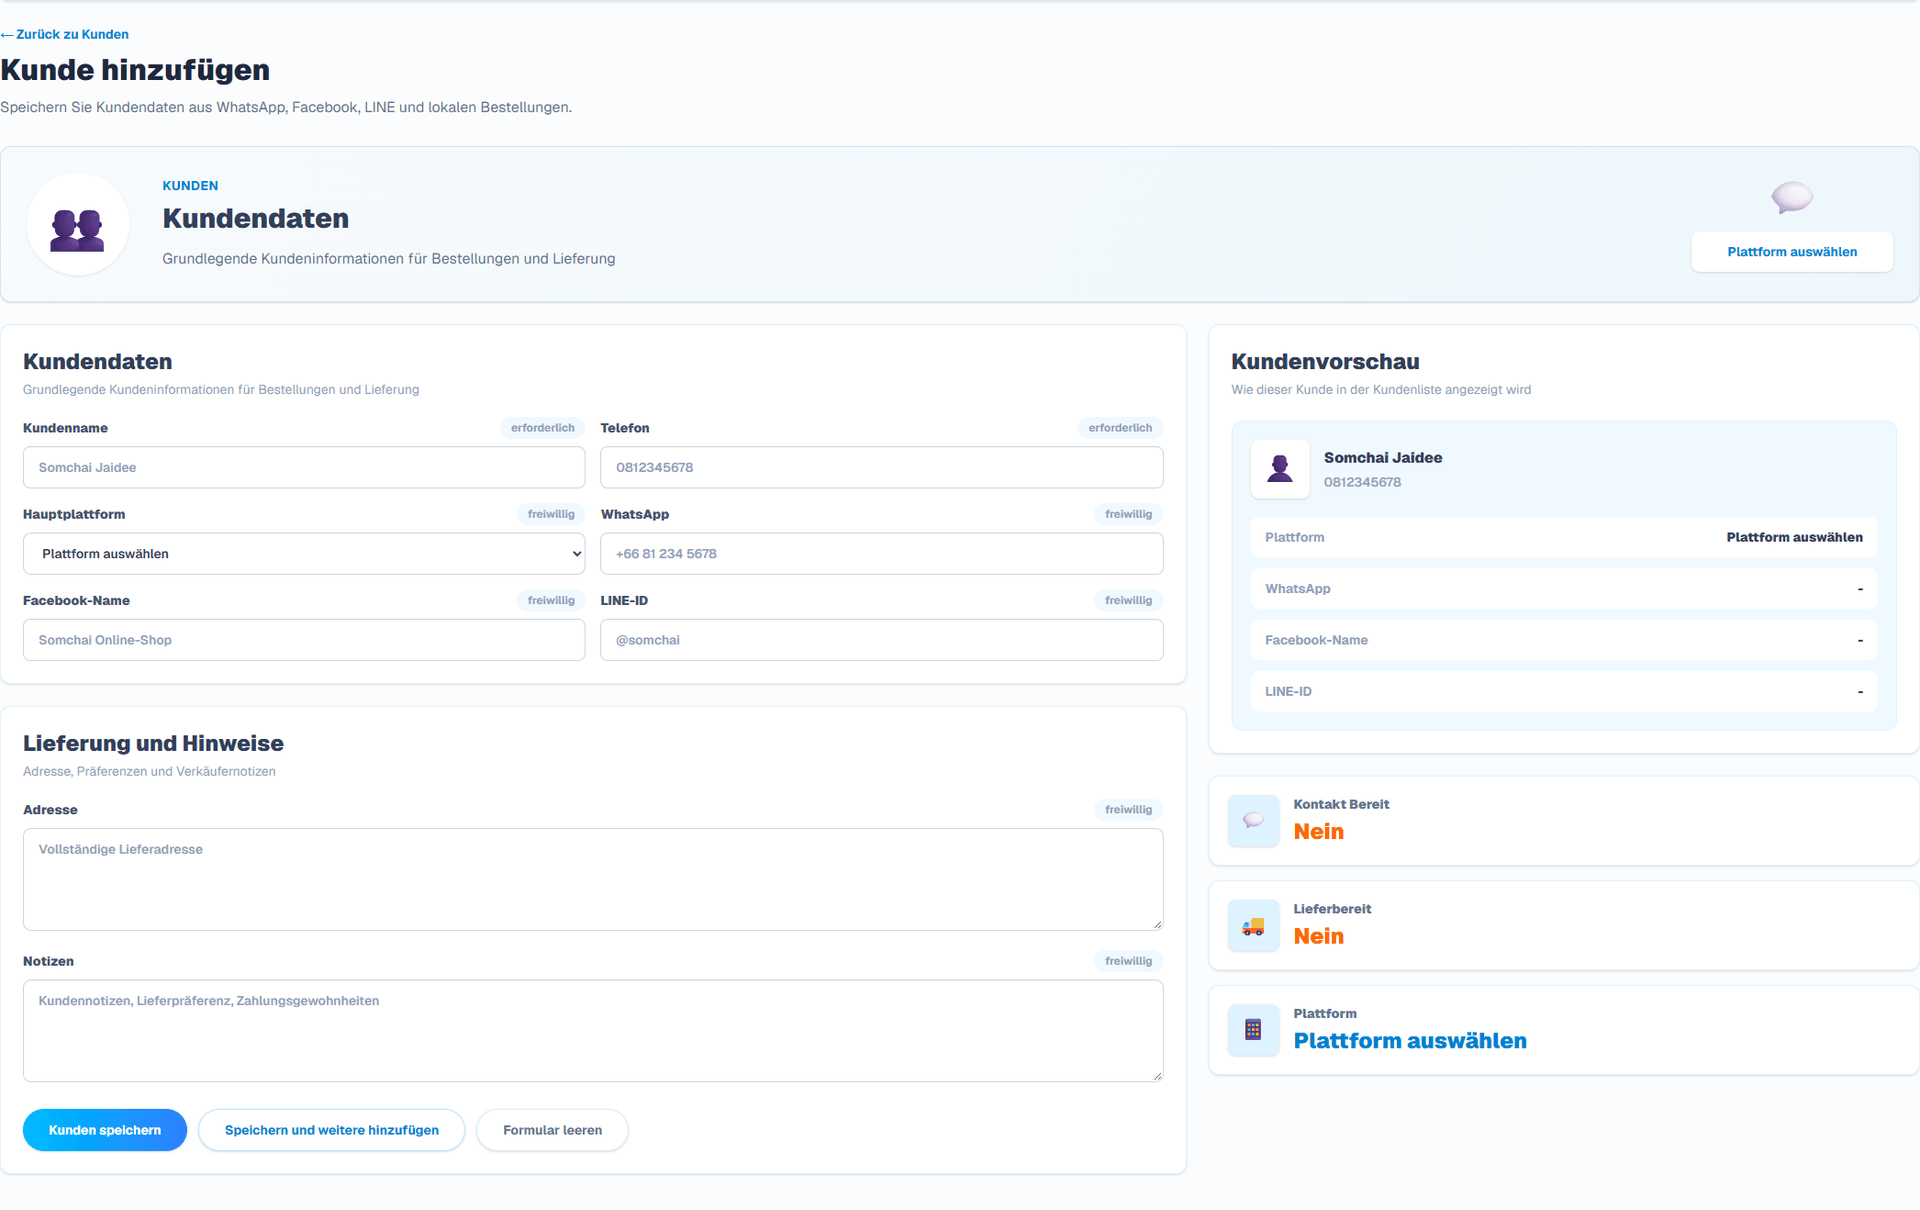
Task: Open the Hauptplattform dropdown
Action: 304,553
